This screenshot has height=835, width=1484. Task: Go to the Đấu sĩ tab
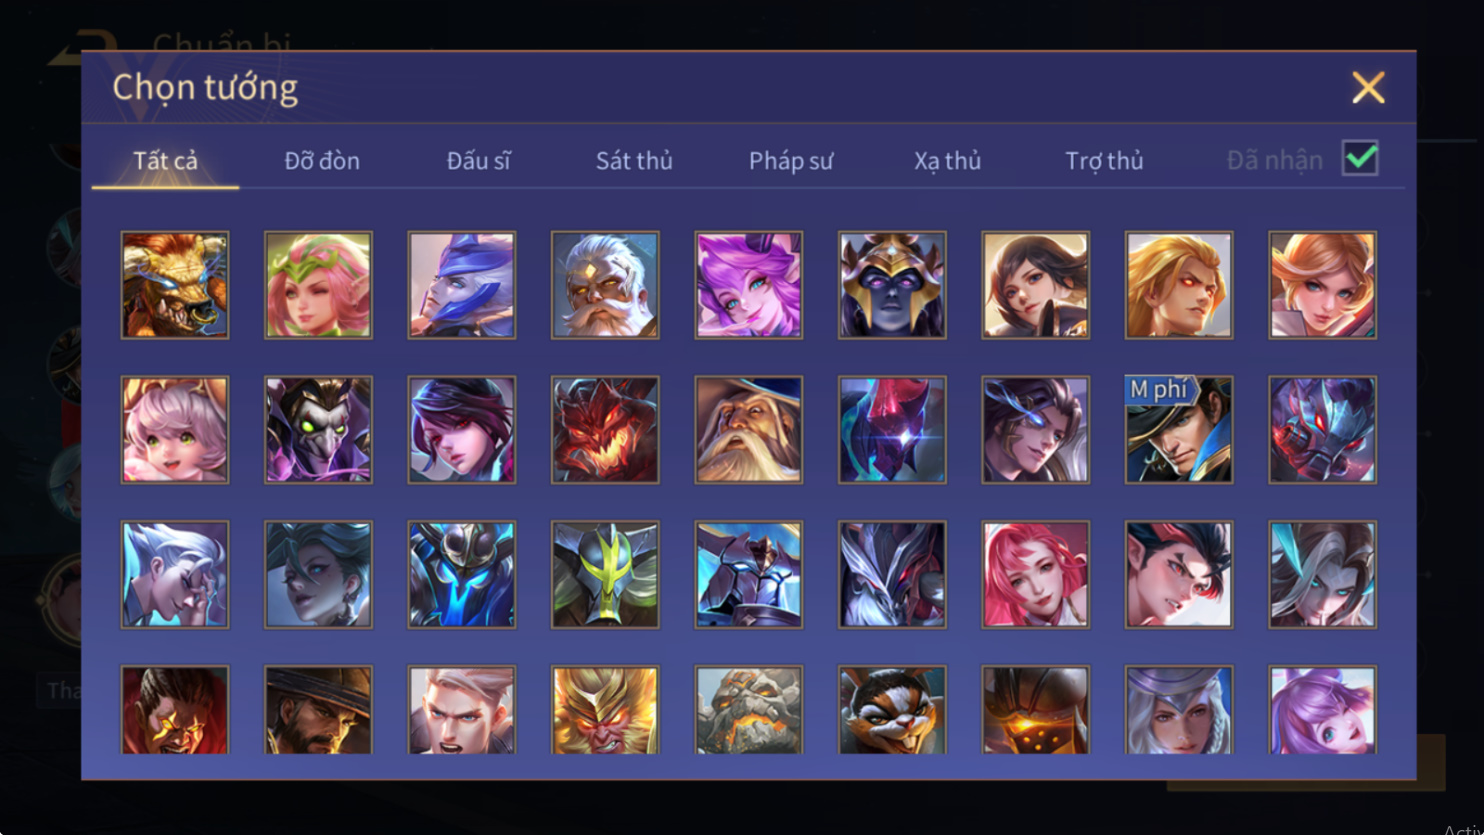(479, 161)
